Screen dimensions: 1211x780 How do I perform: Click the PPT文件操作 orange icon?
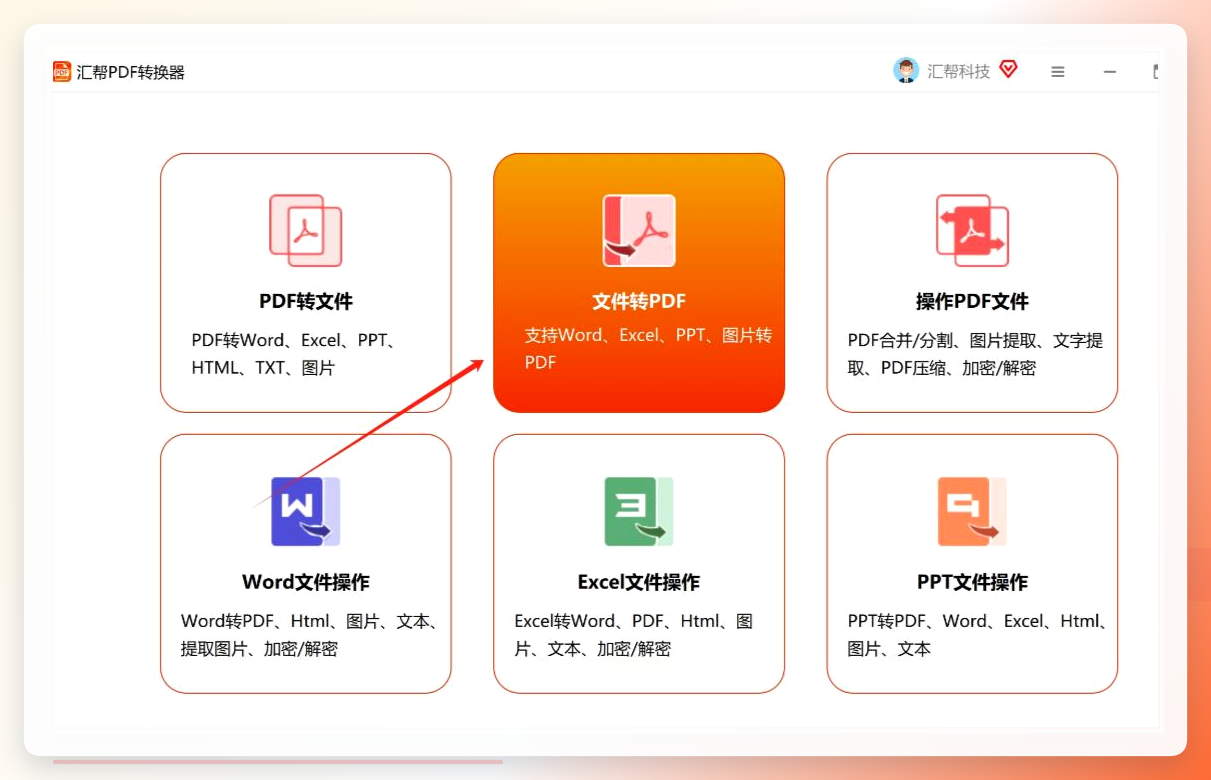972,511
